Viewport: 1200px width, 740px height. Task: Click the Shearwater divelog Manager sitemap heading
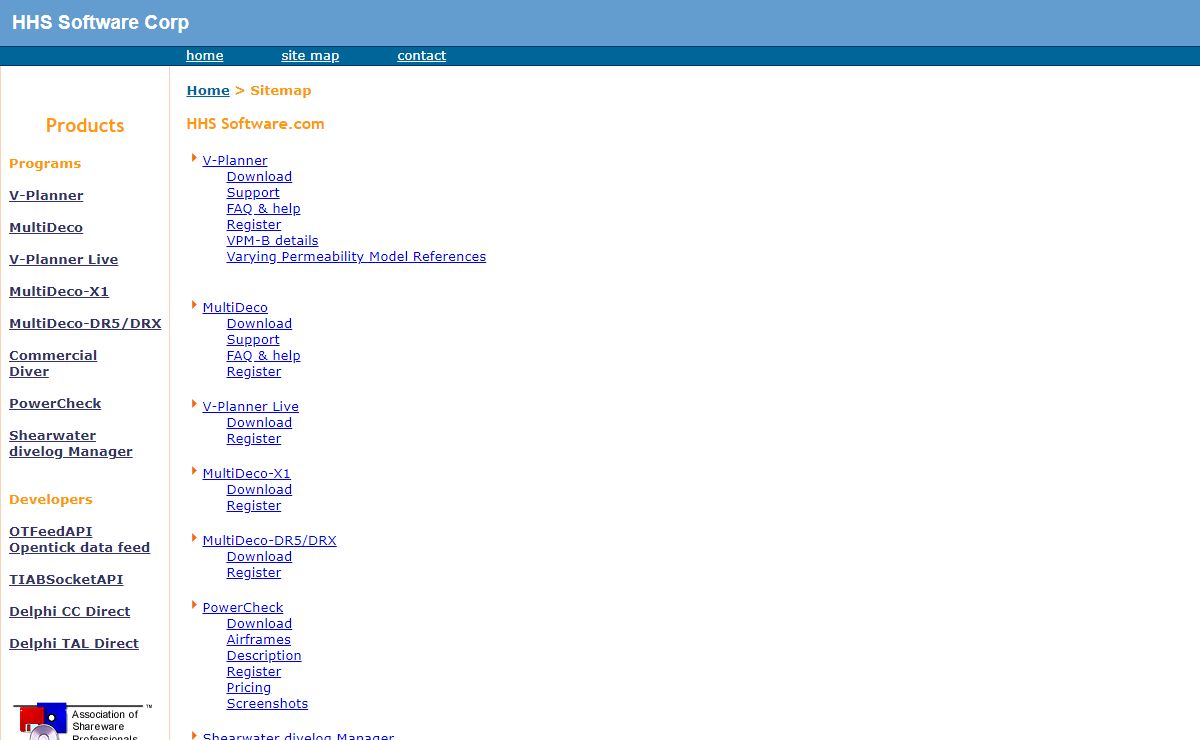[x=298, y=736]
